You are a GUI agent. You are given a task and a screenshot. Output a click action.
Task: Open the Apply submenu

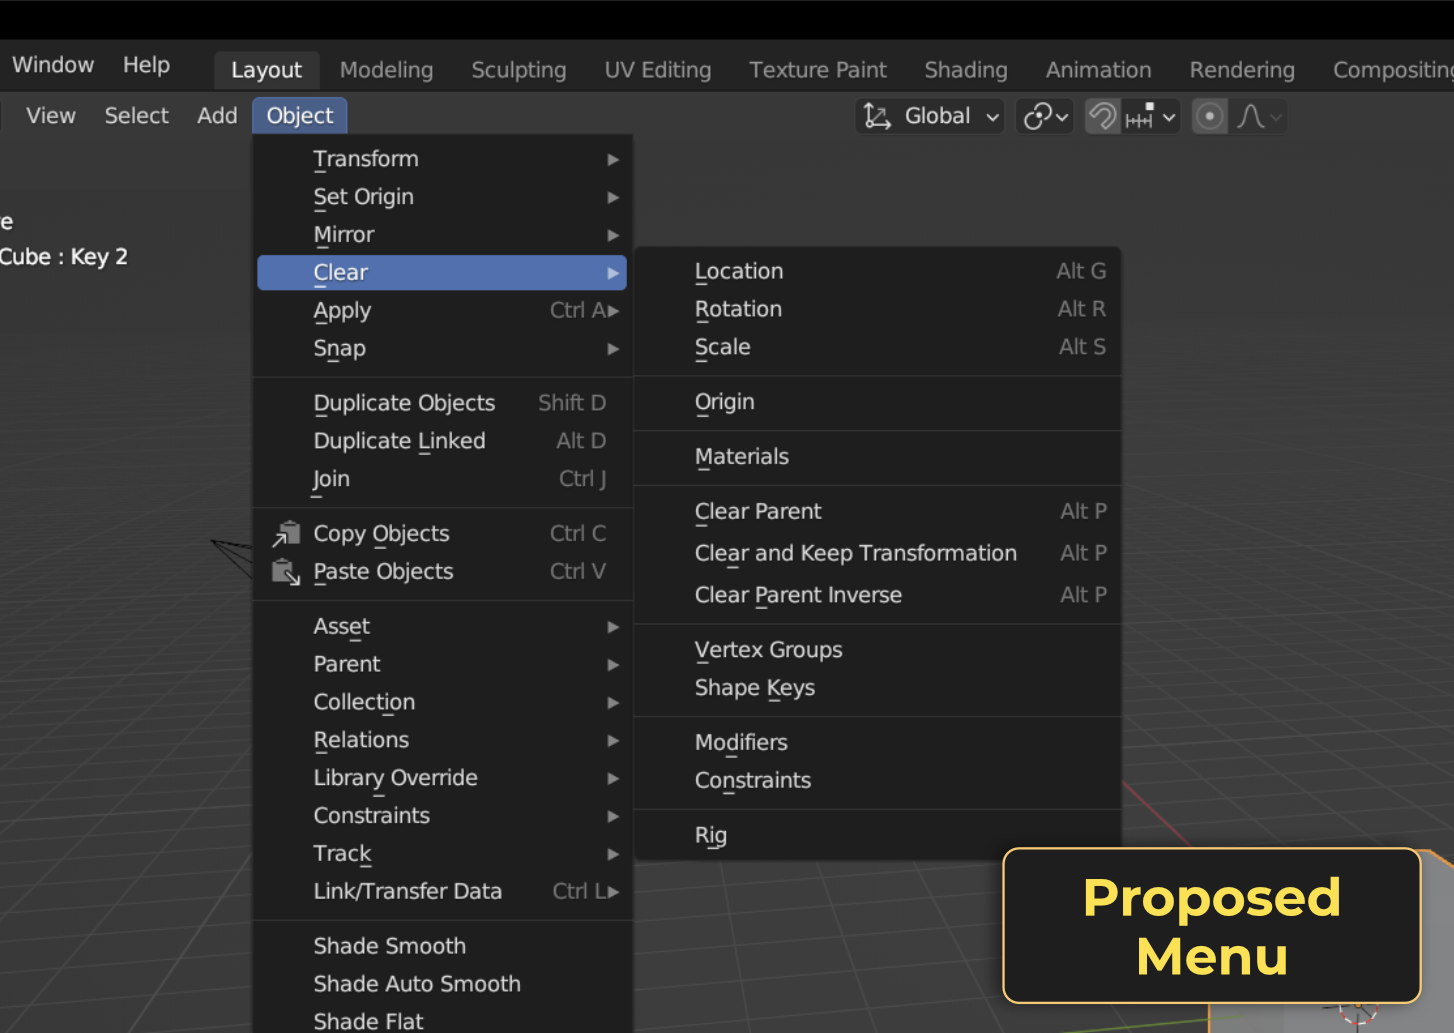tap(442, 311)
